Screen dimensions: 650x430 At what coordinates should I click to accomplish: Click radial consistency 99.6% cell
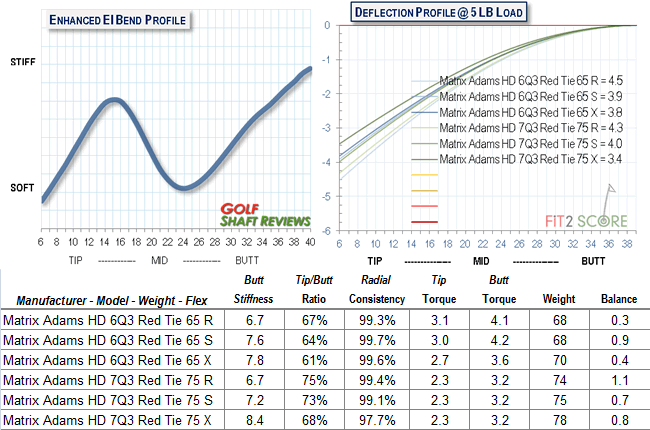click(377, 360)
